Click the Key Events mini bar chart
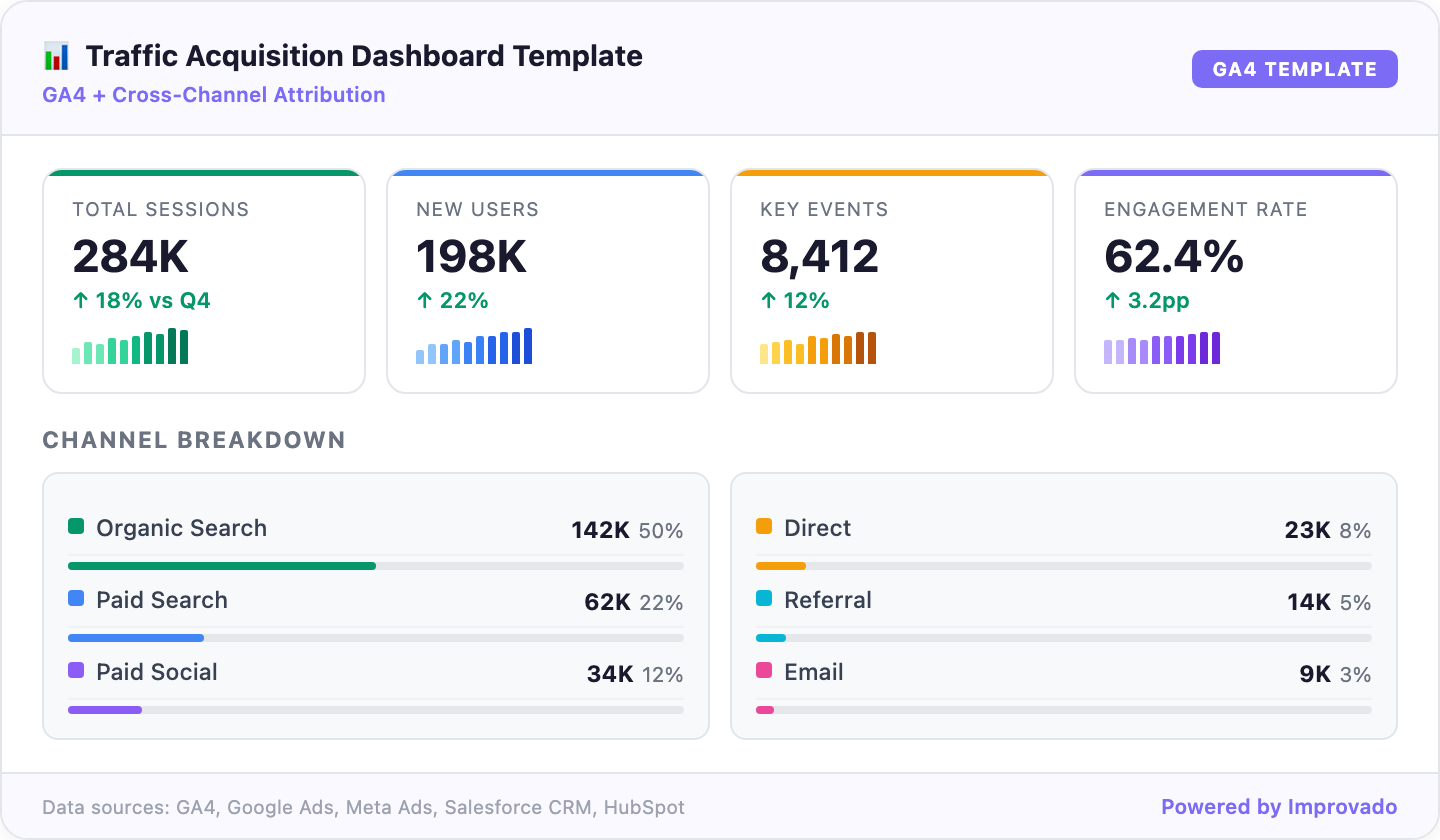This screenshot has height=840, width=1440. tap(818, 348)
